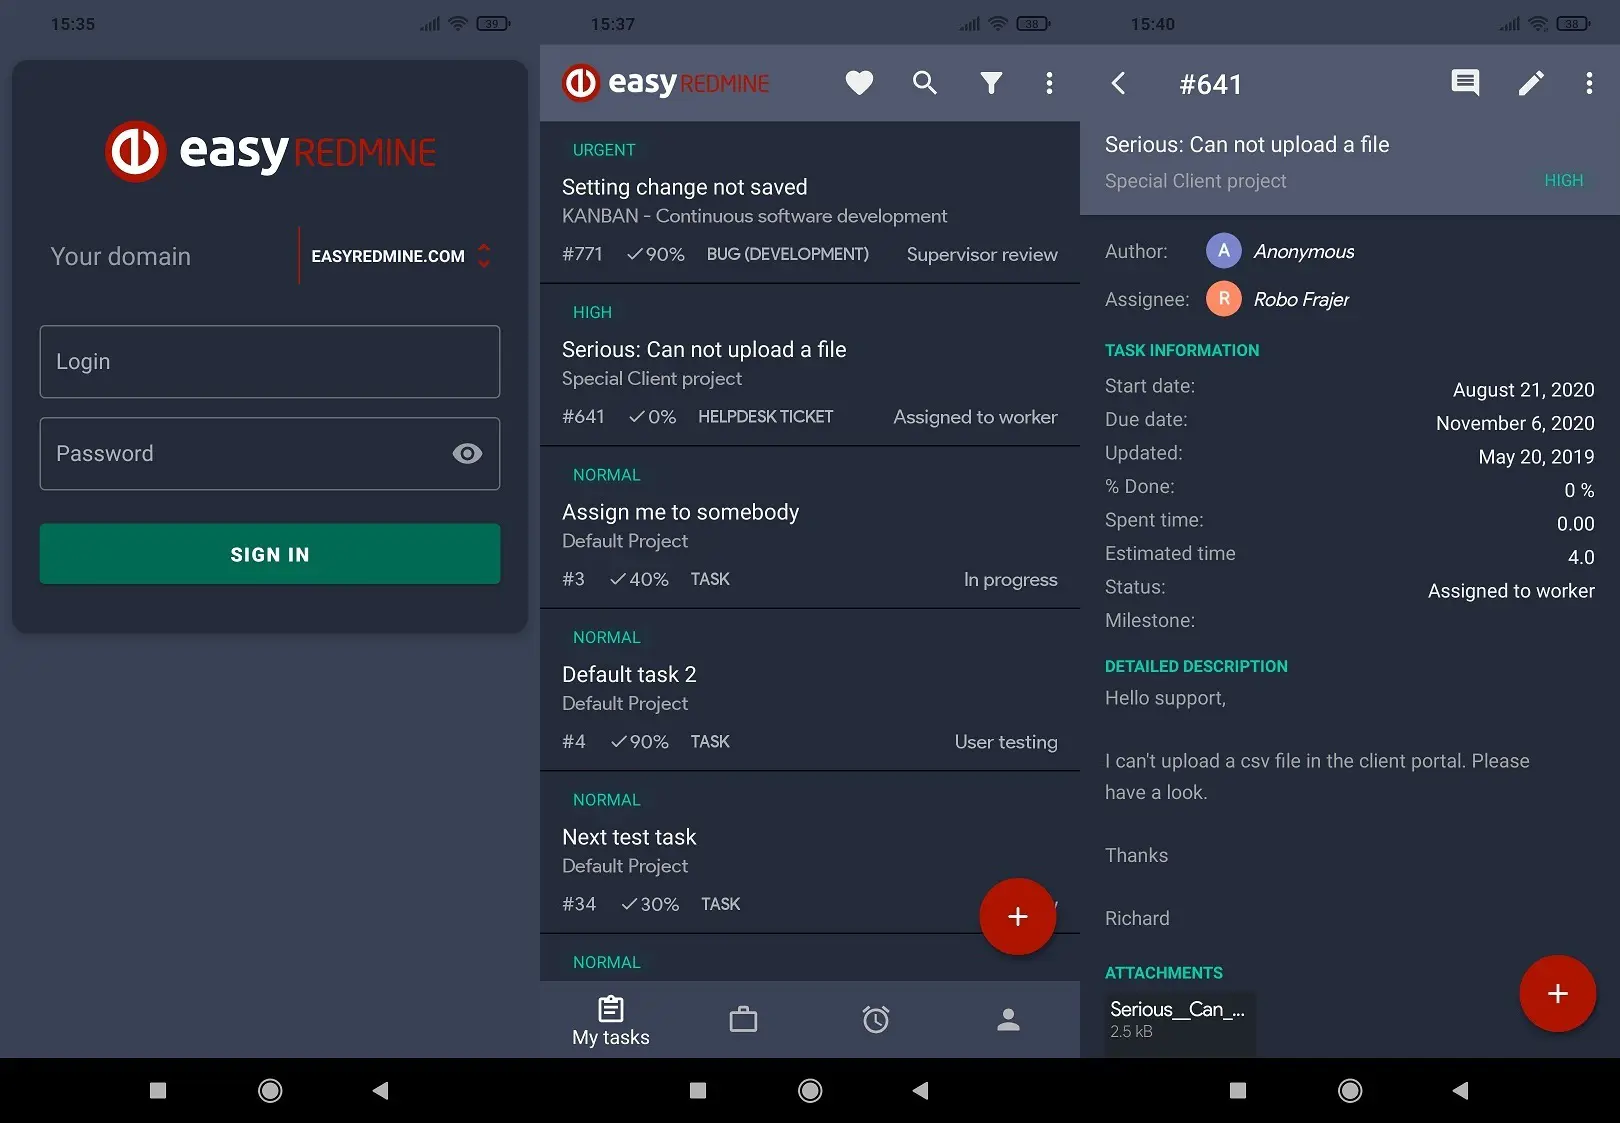
Task: Open the projects briefcase tab
Action: coord(743,1019)
